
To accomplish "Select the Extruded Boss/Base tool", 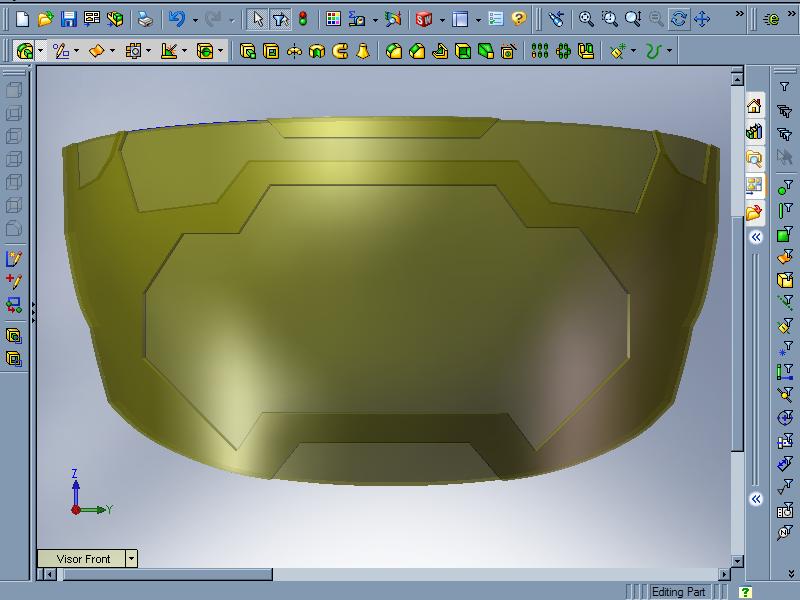I will [247, 51].
